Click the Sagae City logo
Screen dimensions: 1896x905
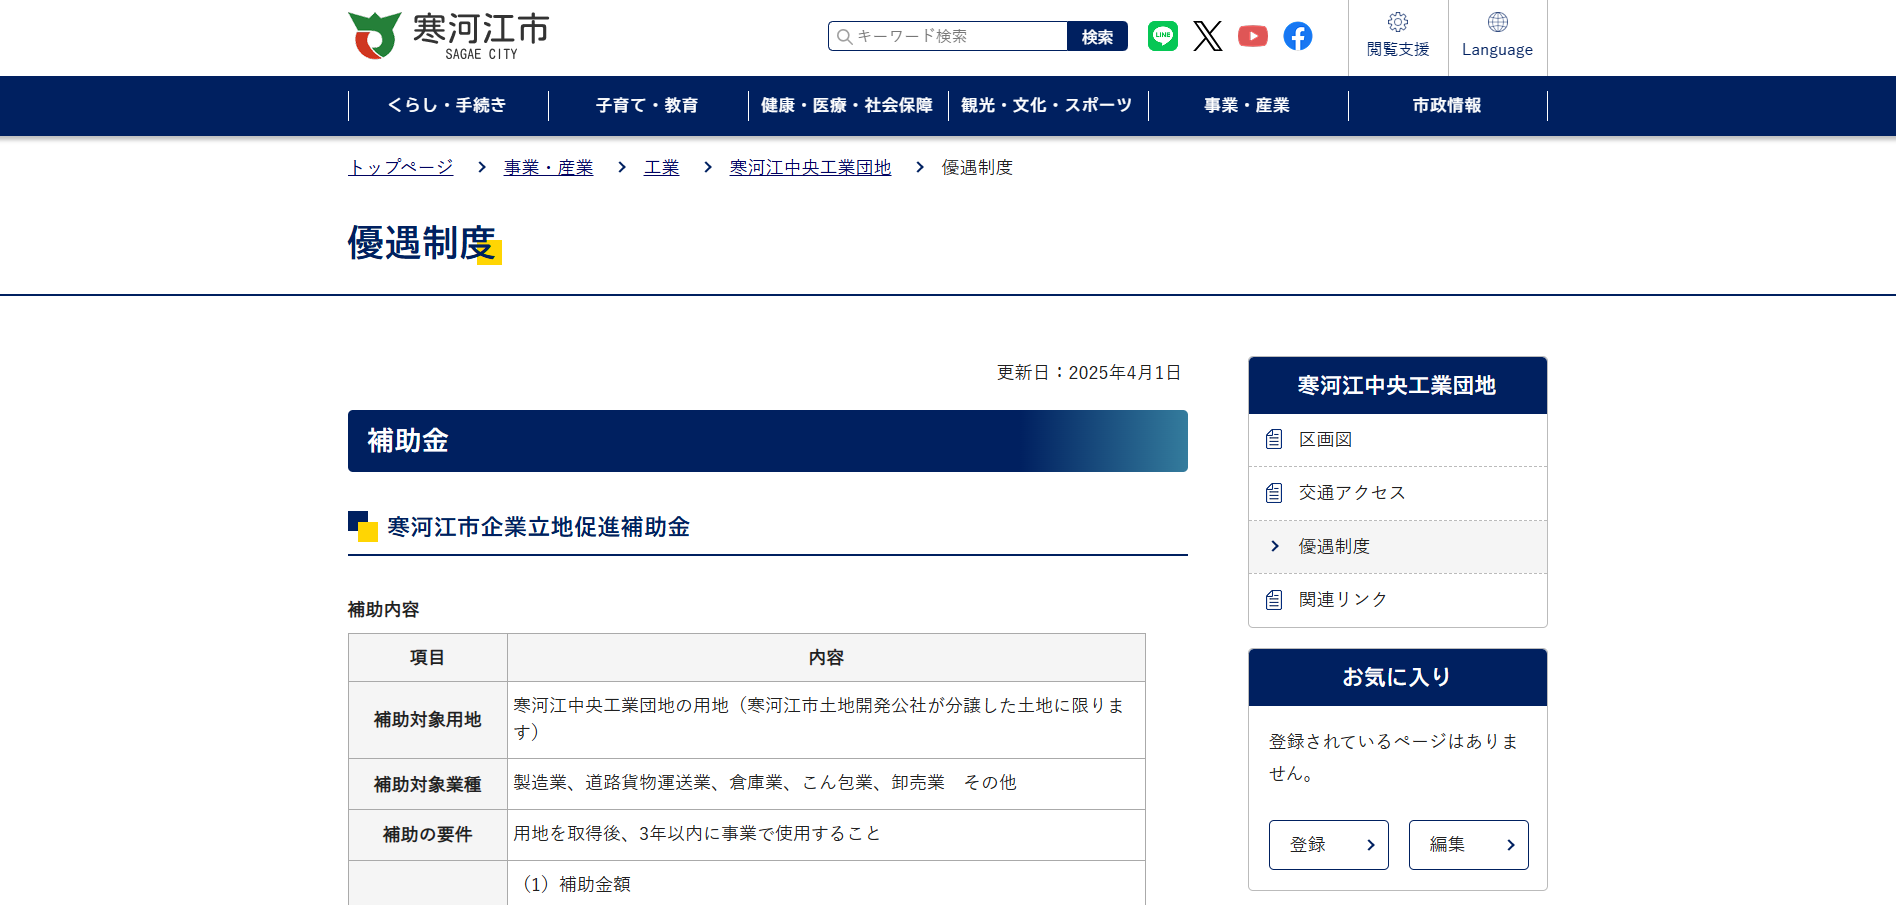pyautogui.click(x=448, y=36)
